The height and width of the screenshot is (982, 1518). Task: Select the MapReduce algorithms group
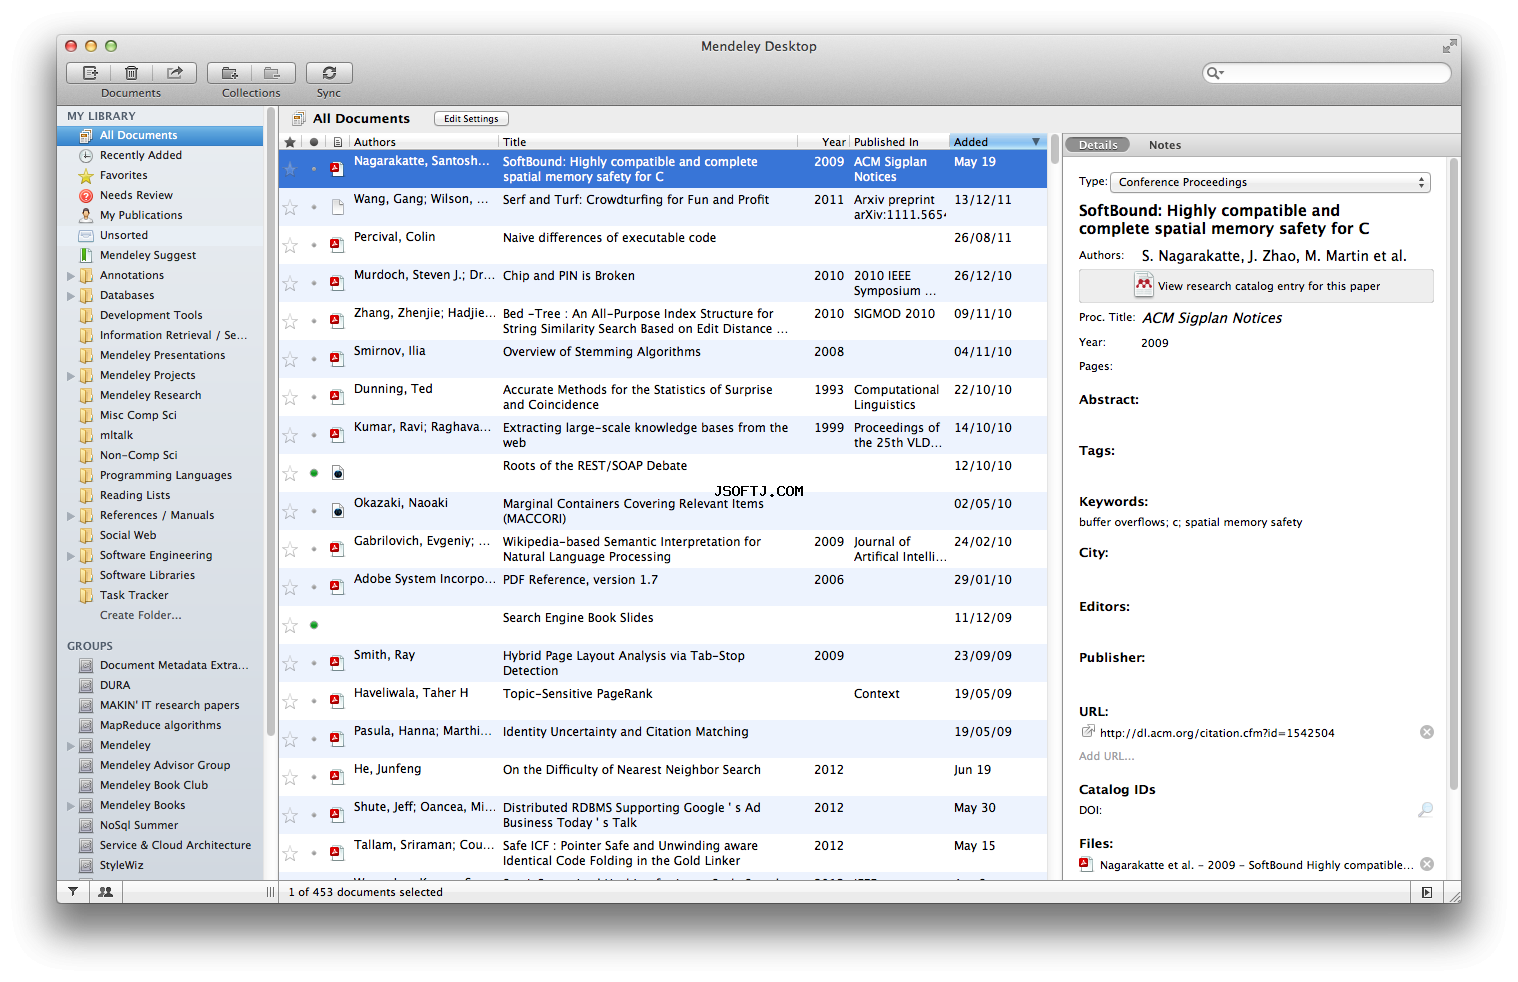(160, 725)
